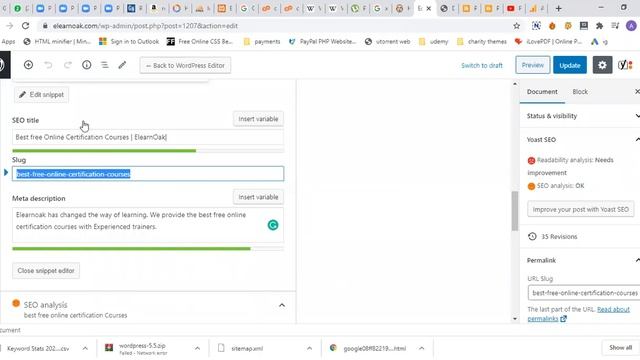Open the PayPal PHP Website bookmark
The image size is (640, 360).
coord(322,41)
